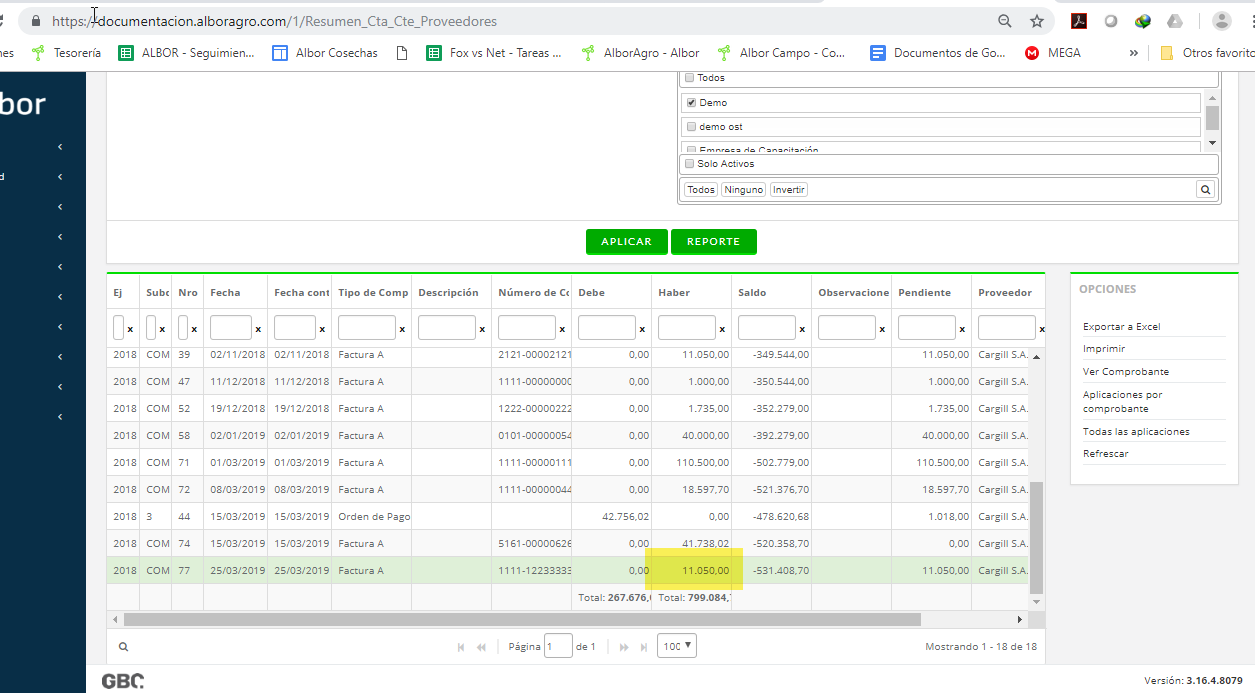The image size is (1255, 693).
Task: Clear the Haber column filter
Action: pos(722,329)
